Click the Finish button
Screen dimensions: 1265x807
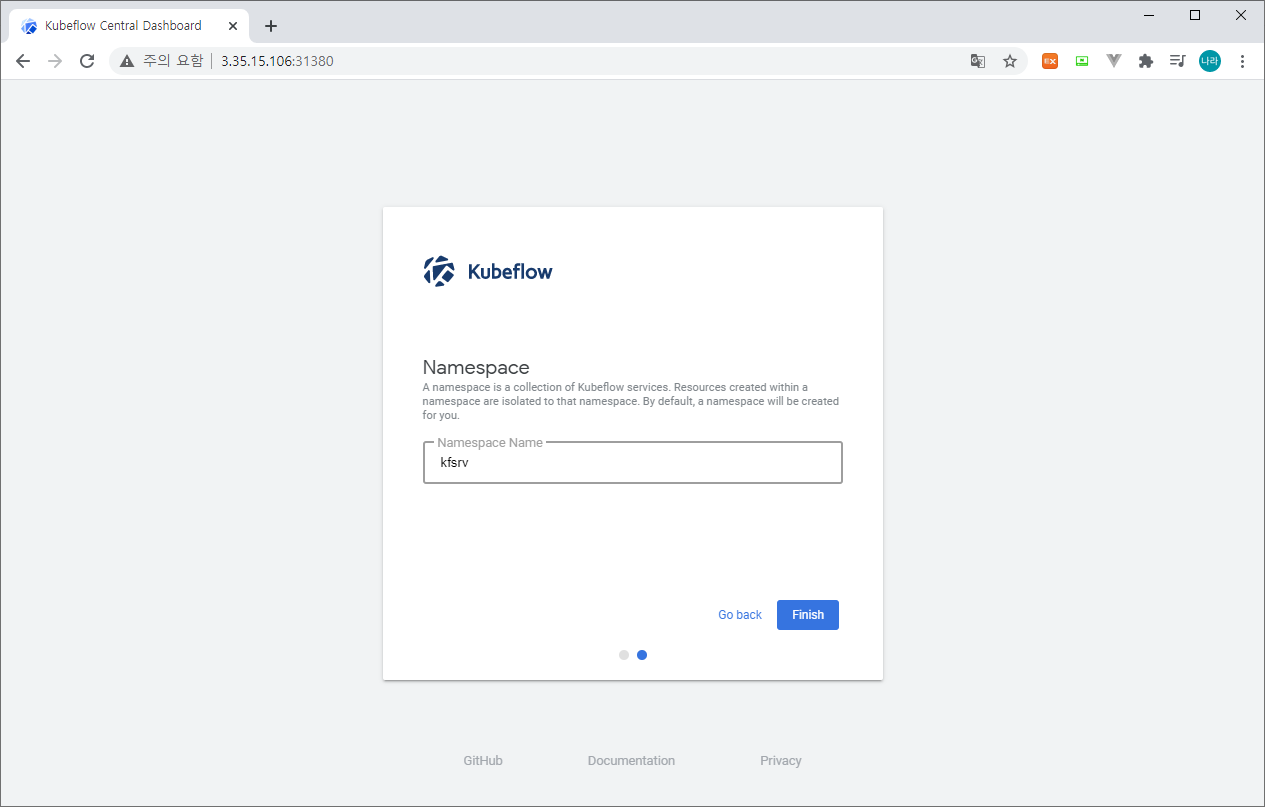[807, 615]
